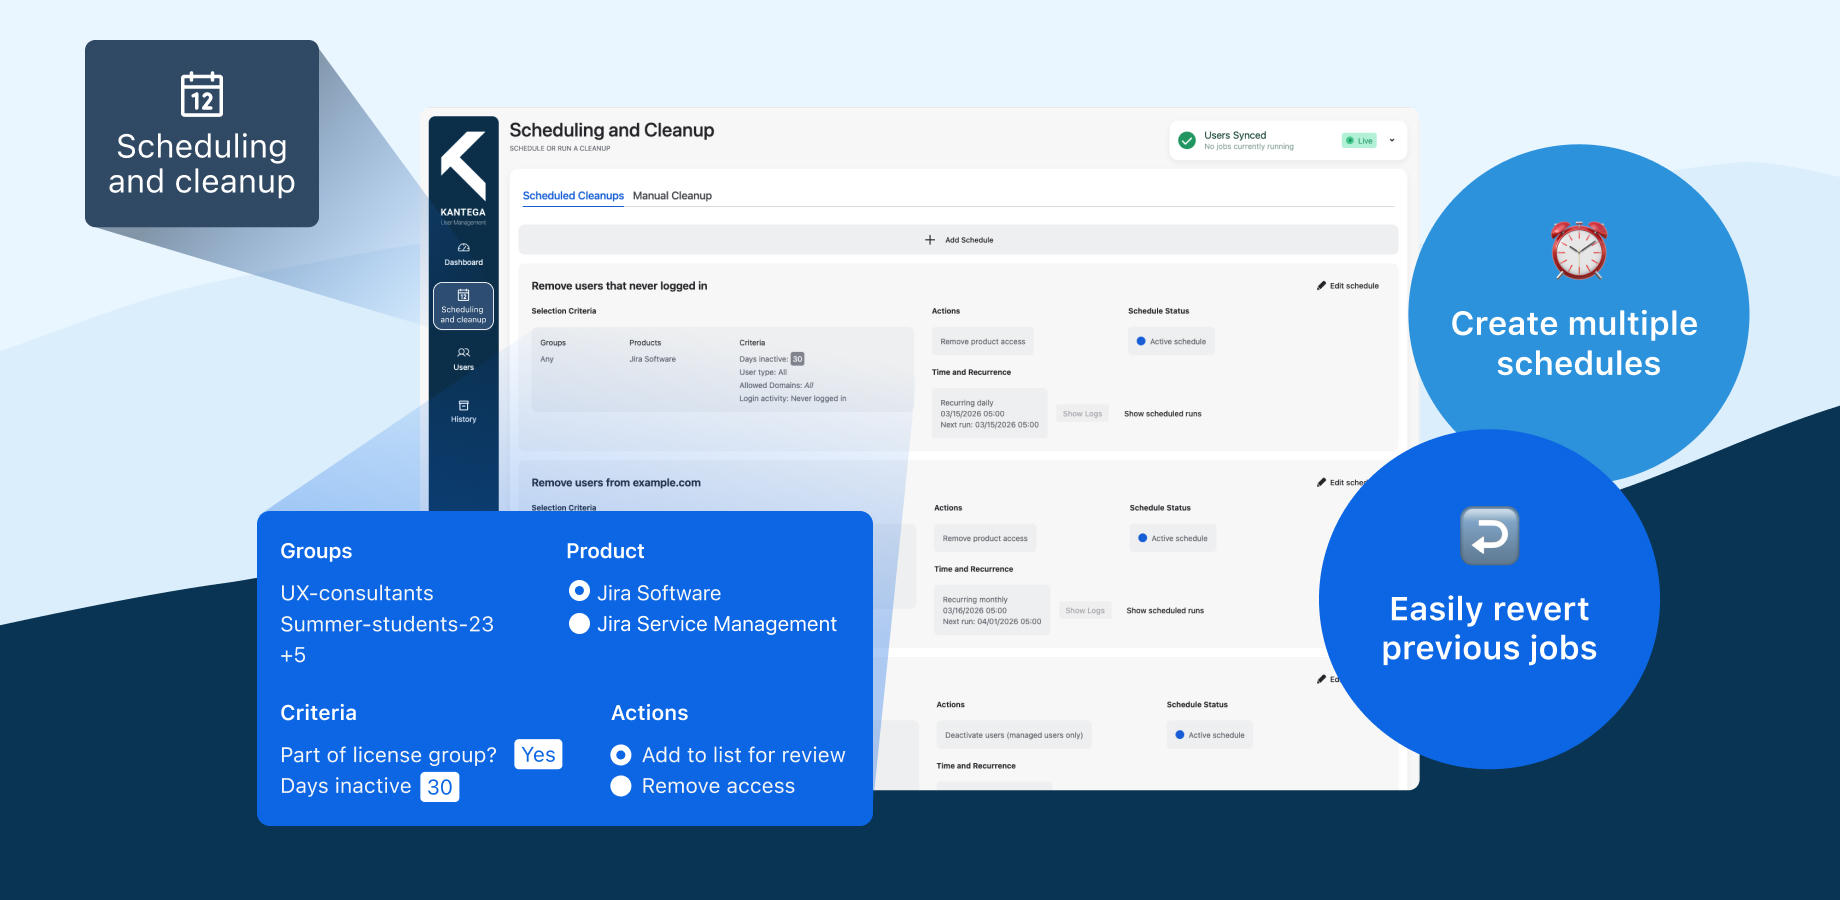
Task: Open the History sidebar icon
Action: pos(463,411)
